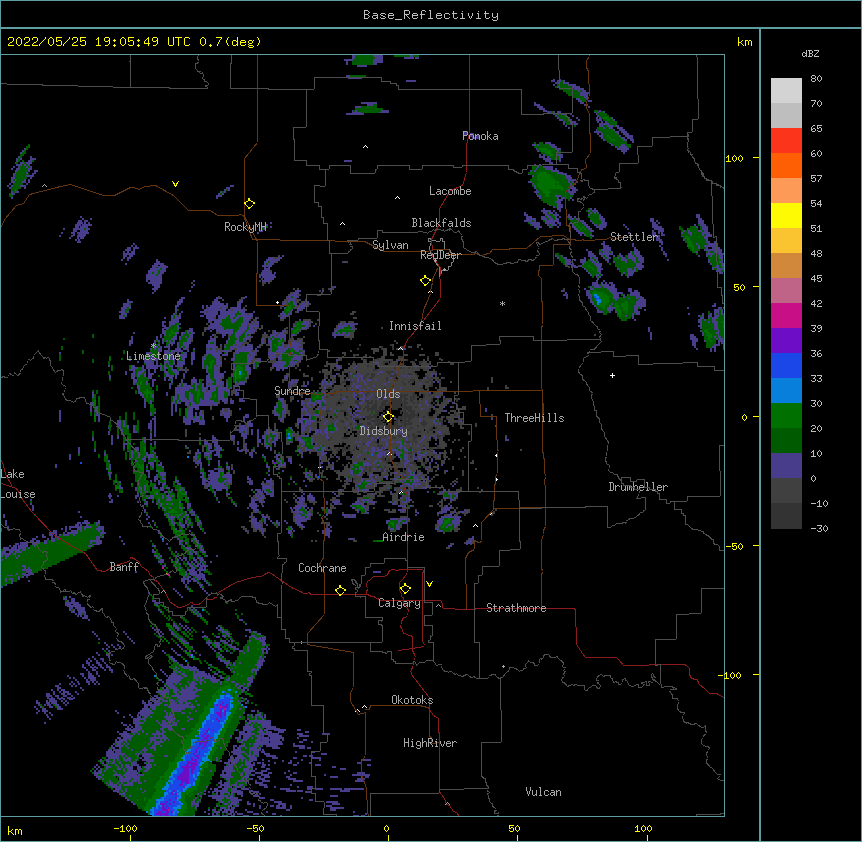Click the Airdrie city label
862x842 pixels.
[x=403, y=537]
